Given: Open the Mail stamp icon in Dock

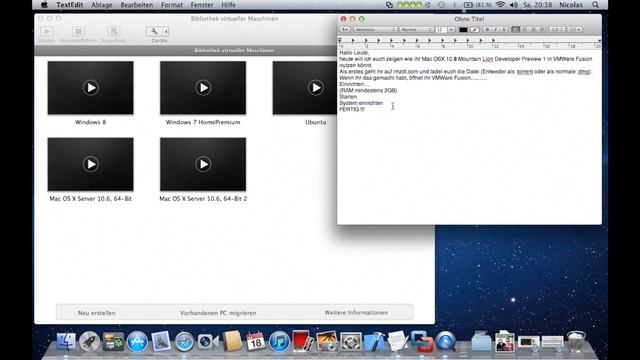Looking at the screenshot, I should (x=161, y=342).
